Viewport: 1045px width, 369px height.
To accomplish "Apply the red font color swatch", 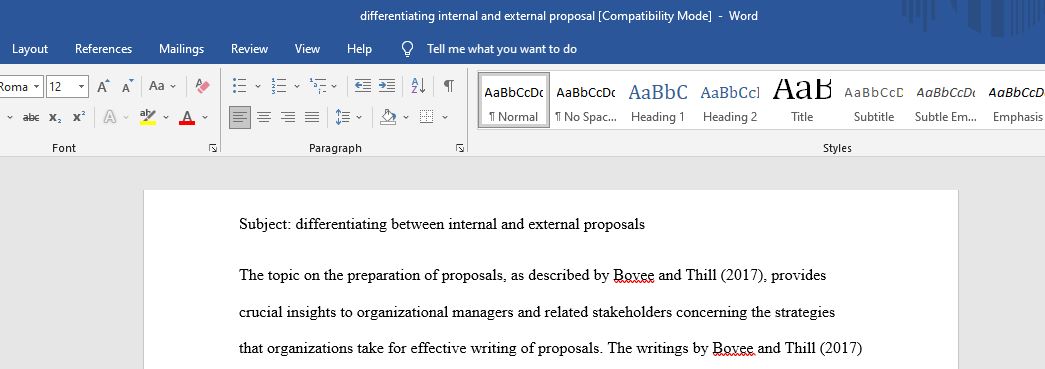I will 187,118.
